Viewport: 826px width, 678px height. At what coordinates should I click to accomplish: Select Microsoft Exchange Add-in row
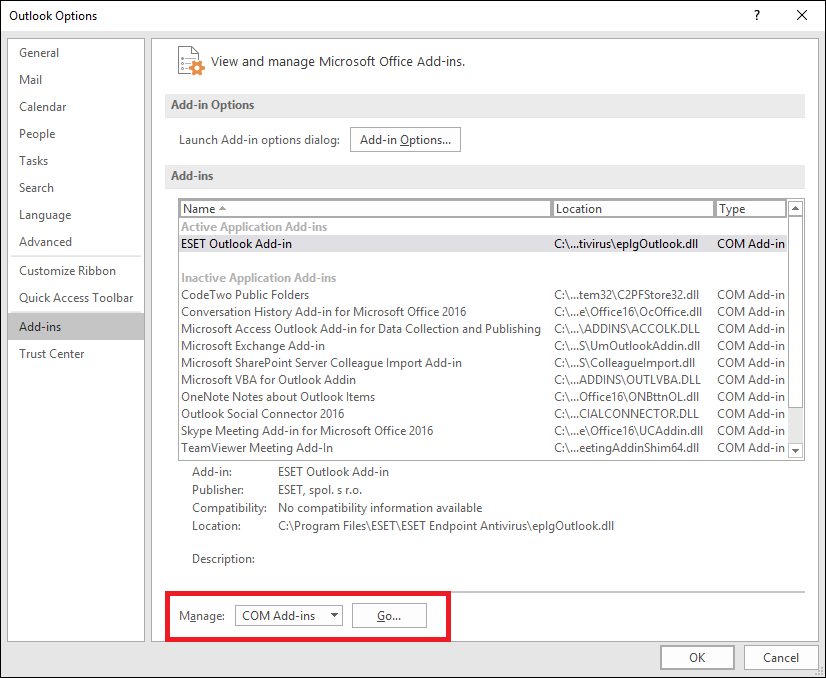click(483, 346)
